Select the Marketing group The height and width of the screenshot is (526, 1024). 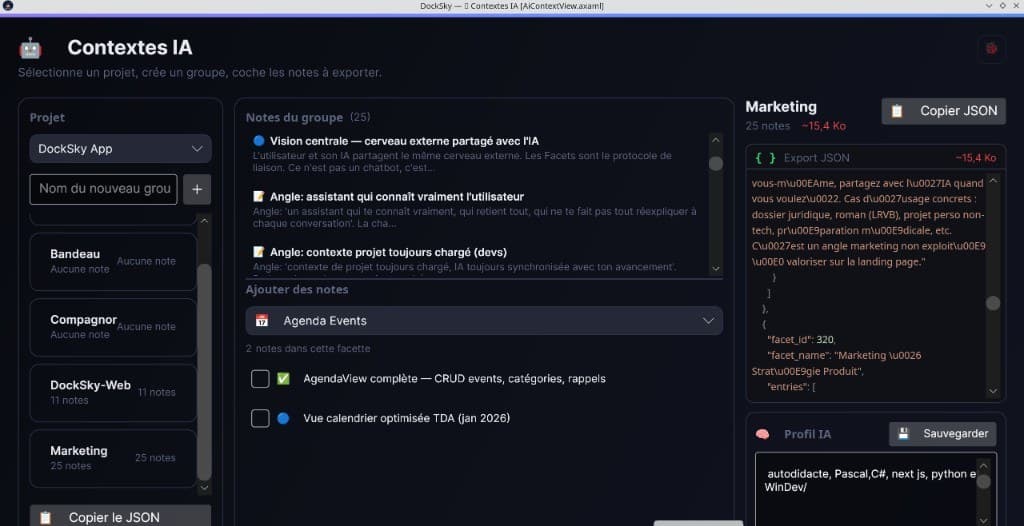tap(113, 457)
